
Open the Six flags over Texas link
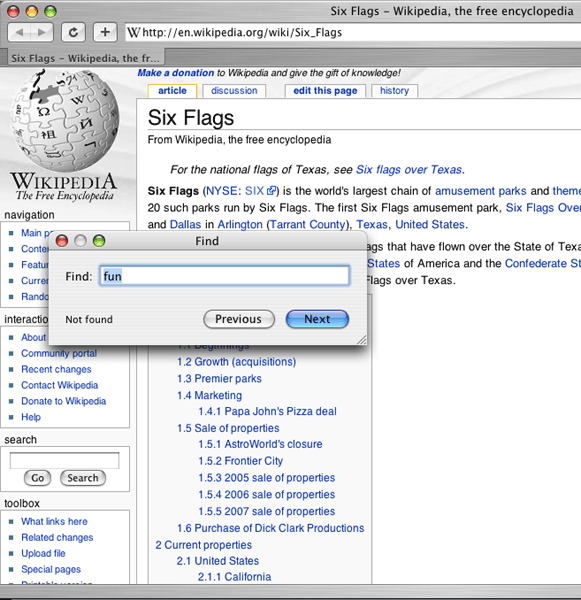(409, 170)
